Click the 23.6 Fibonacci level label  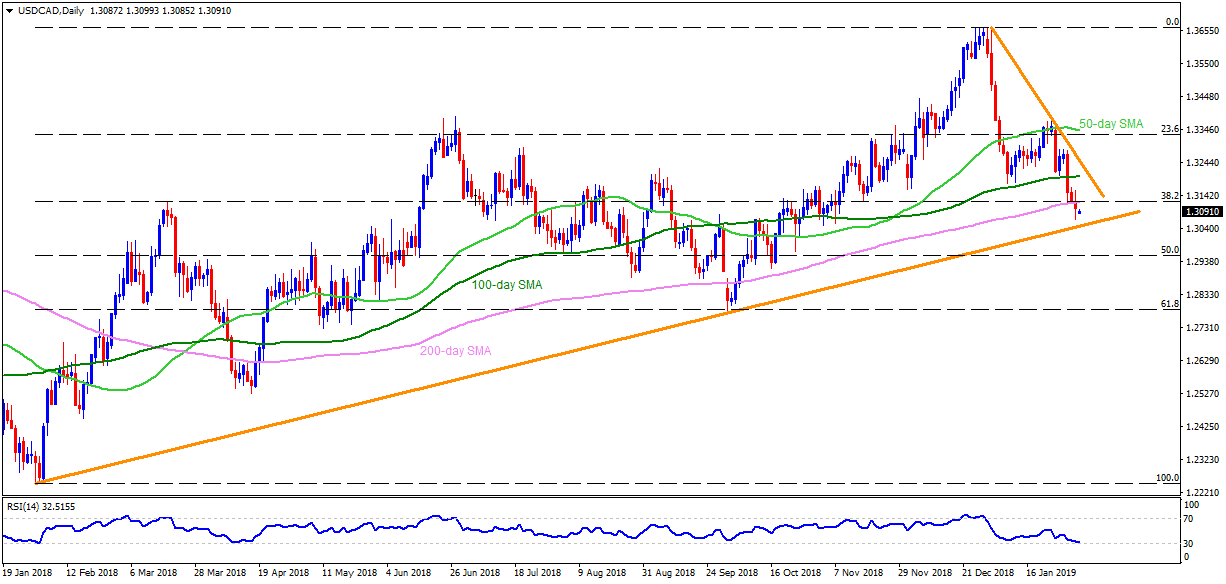point(1169,129)
